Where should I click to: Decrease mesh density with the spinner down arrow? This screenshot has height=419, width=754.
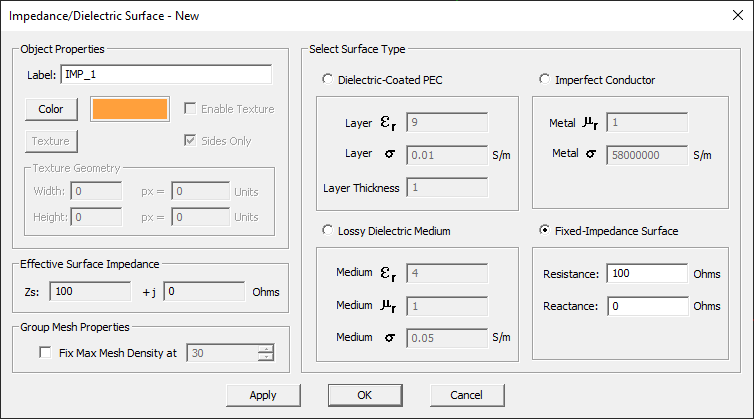click(x=265, y=357)
